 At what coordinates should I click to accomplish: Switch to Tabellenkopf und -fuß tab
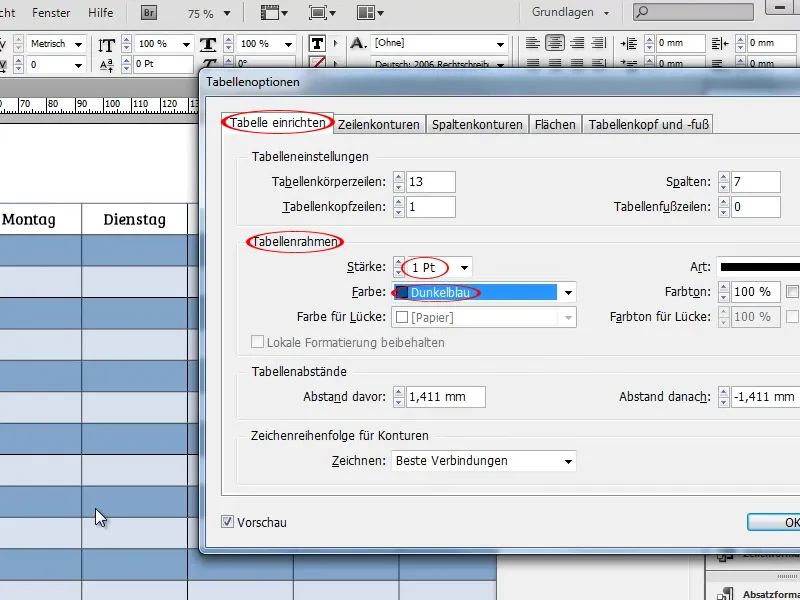click(648, 124)
